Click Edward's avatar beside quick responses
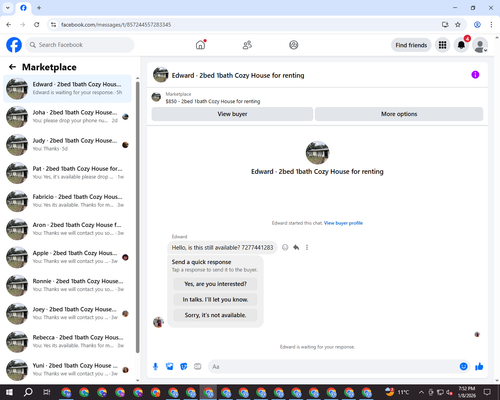 [x=158, y=322]
